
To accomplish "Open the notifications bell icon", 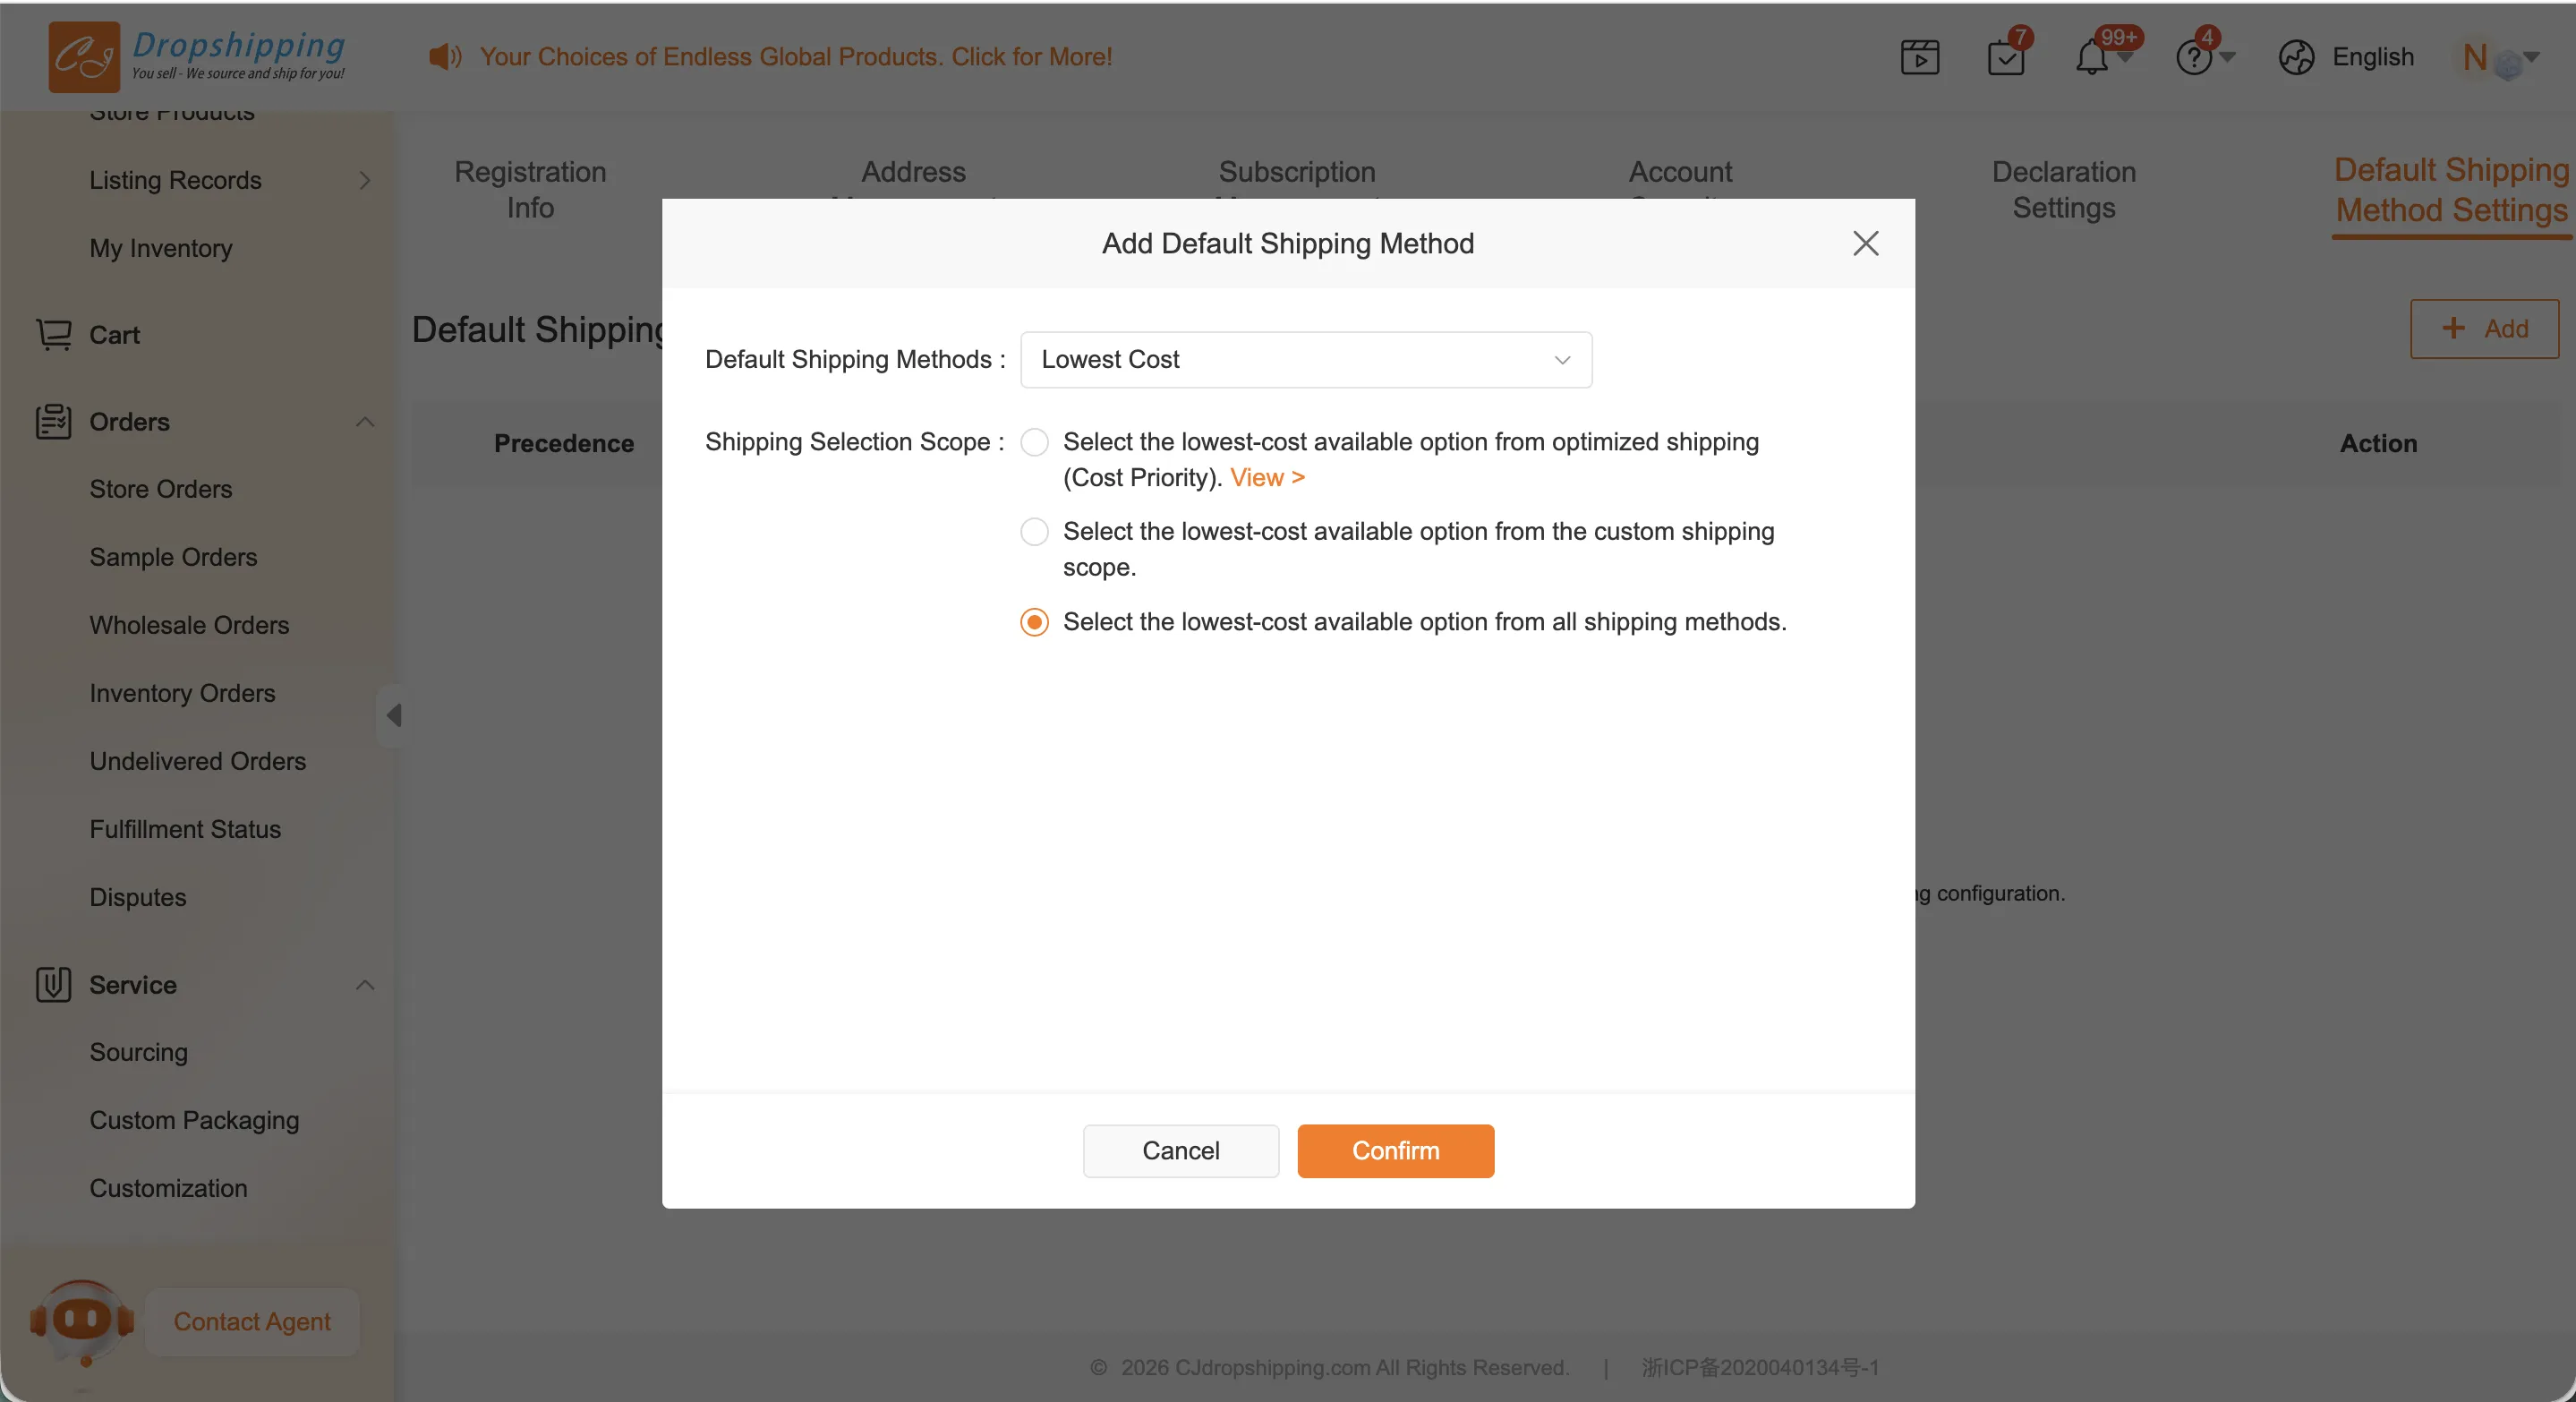I will 2091,57.
